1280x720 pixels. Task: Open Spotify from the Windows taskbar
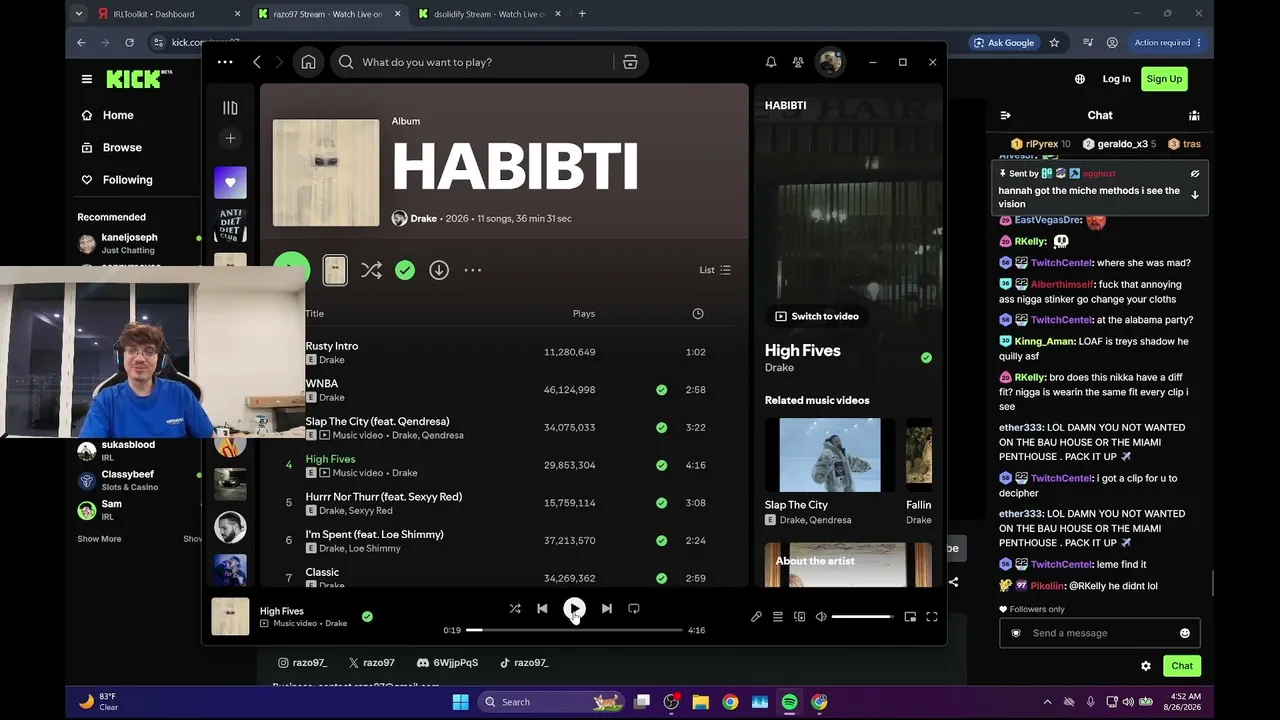pyautogui.click(x=789, y=702)
